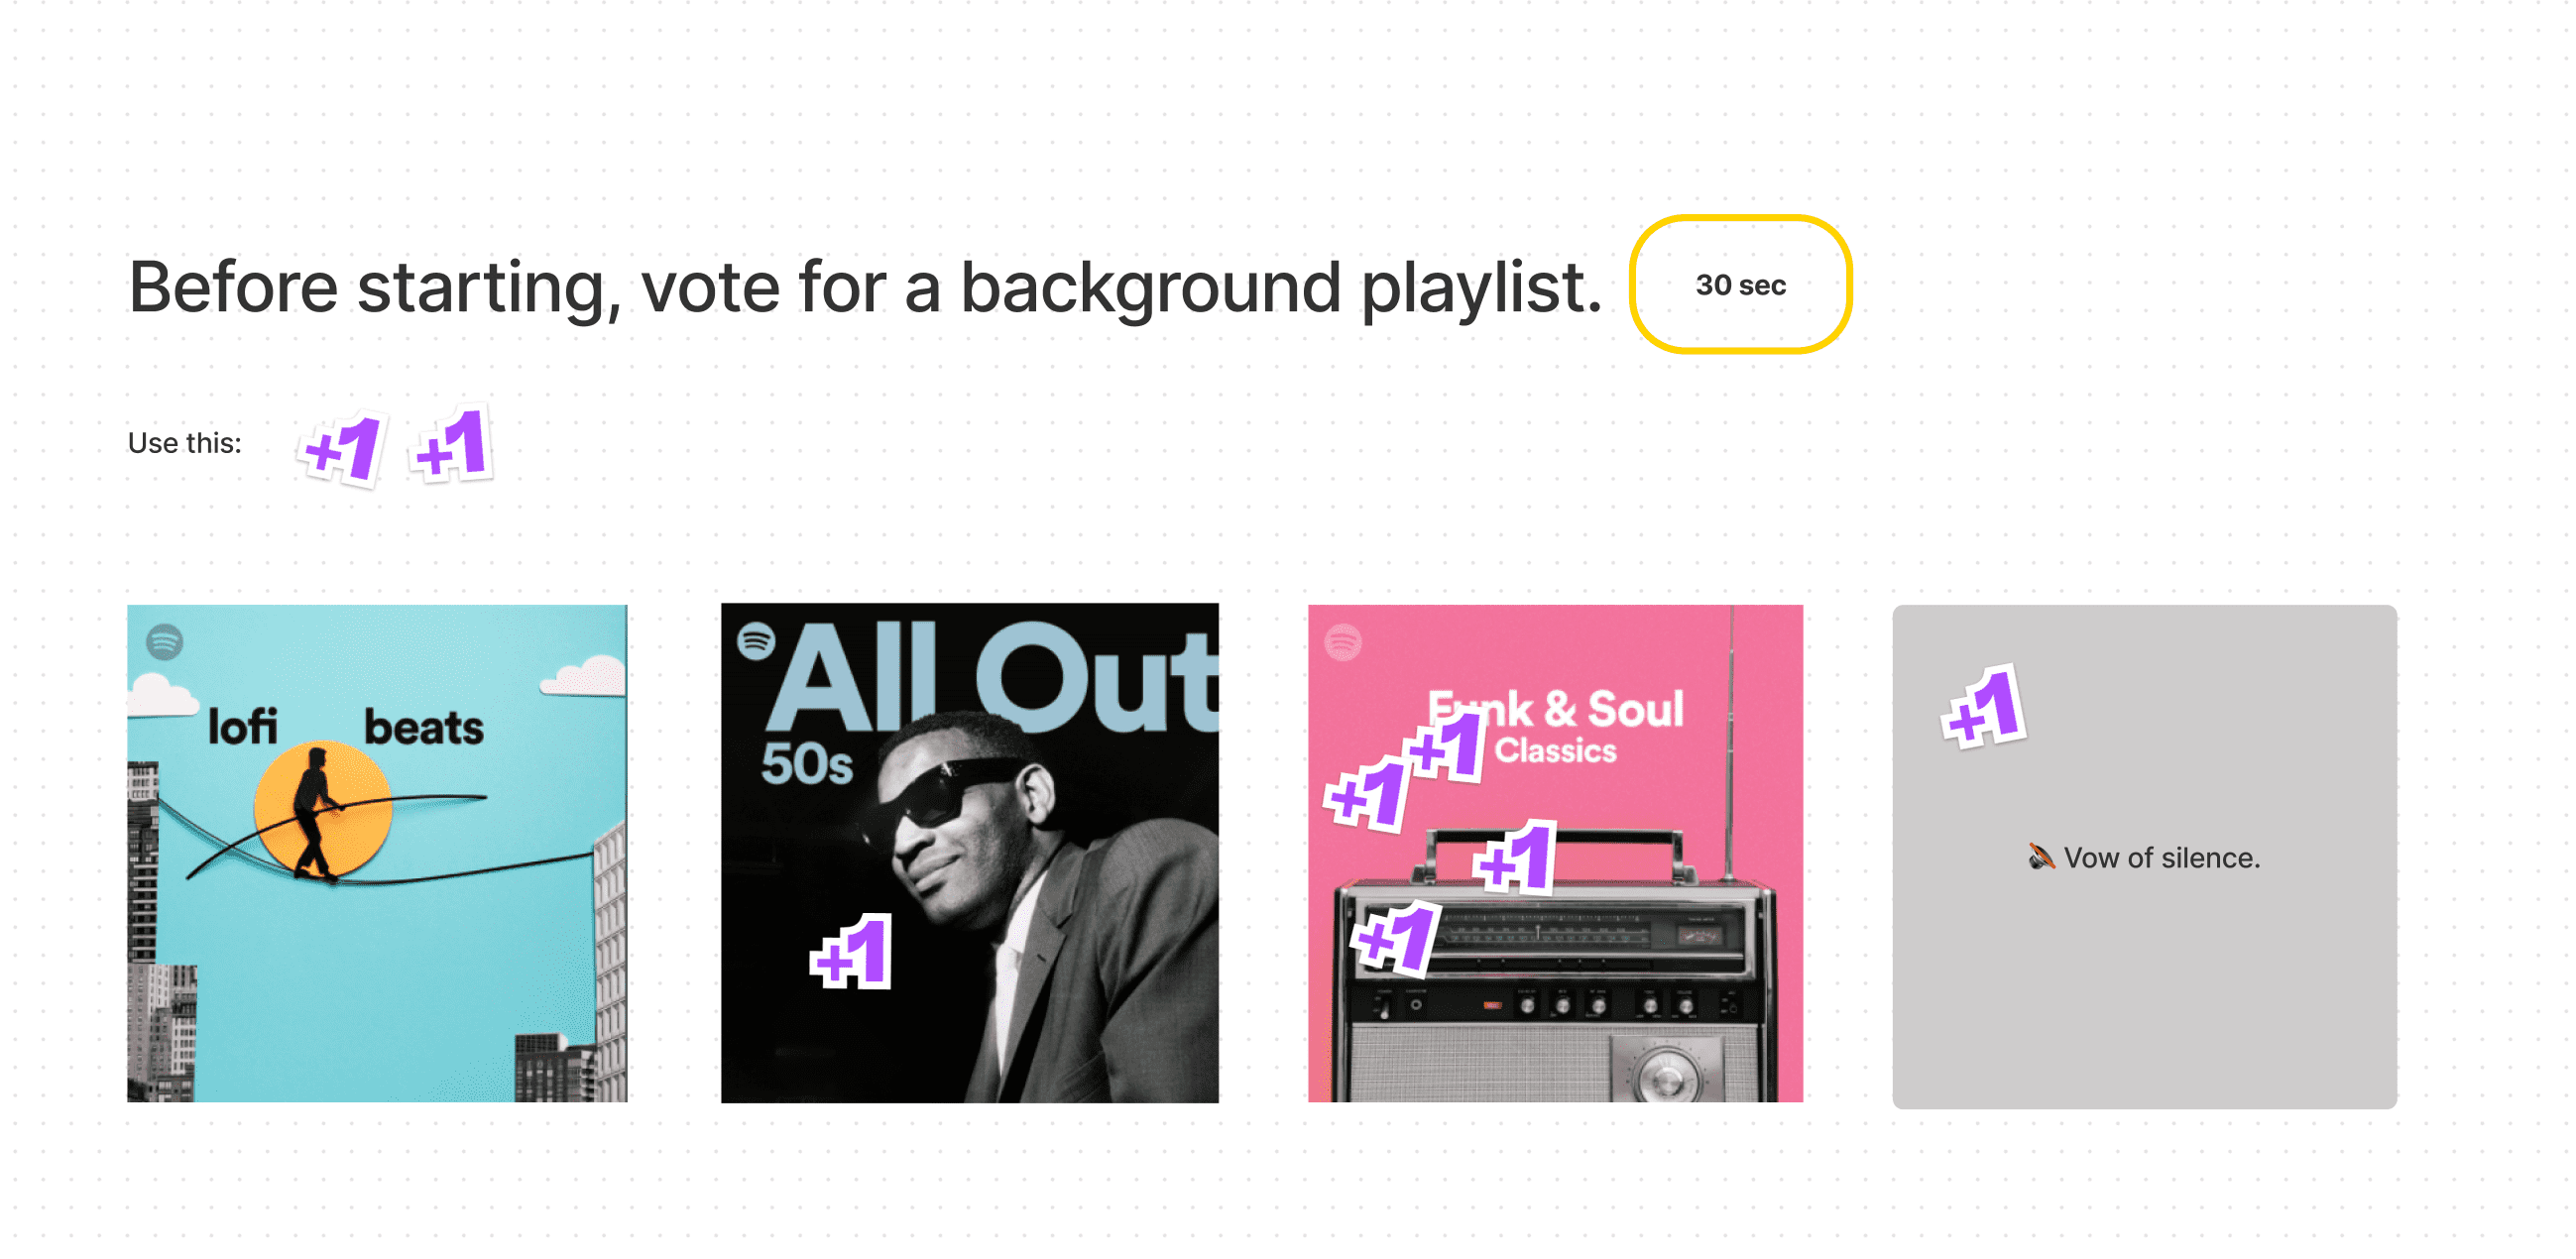
Task: Click the +1 sticker overlapping the Funk title
Action: [1445, 745]
